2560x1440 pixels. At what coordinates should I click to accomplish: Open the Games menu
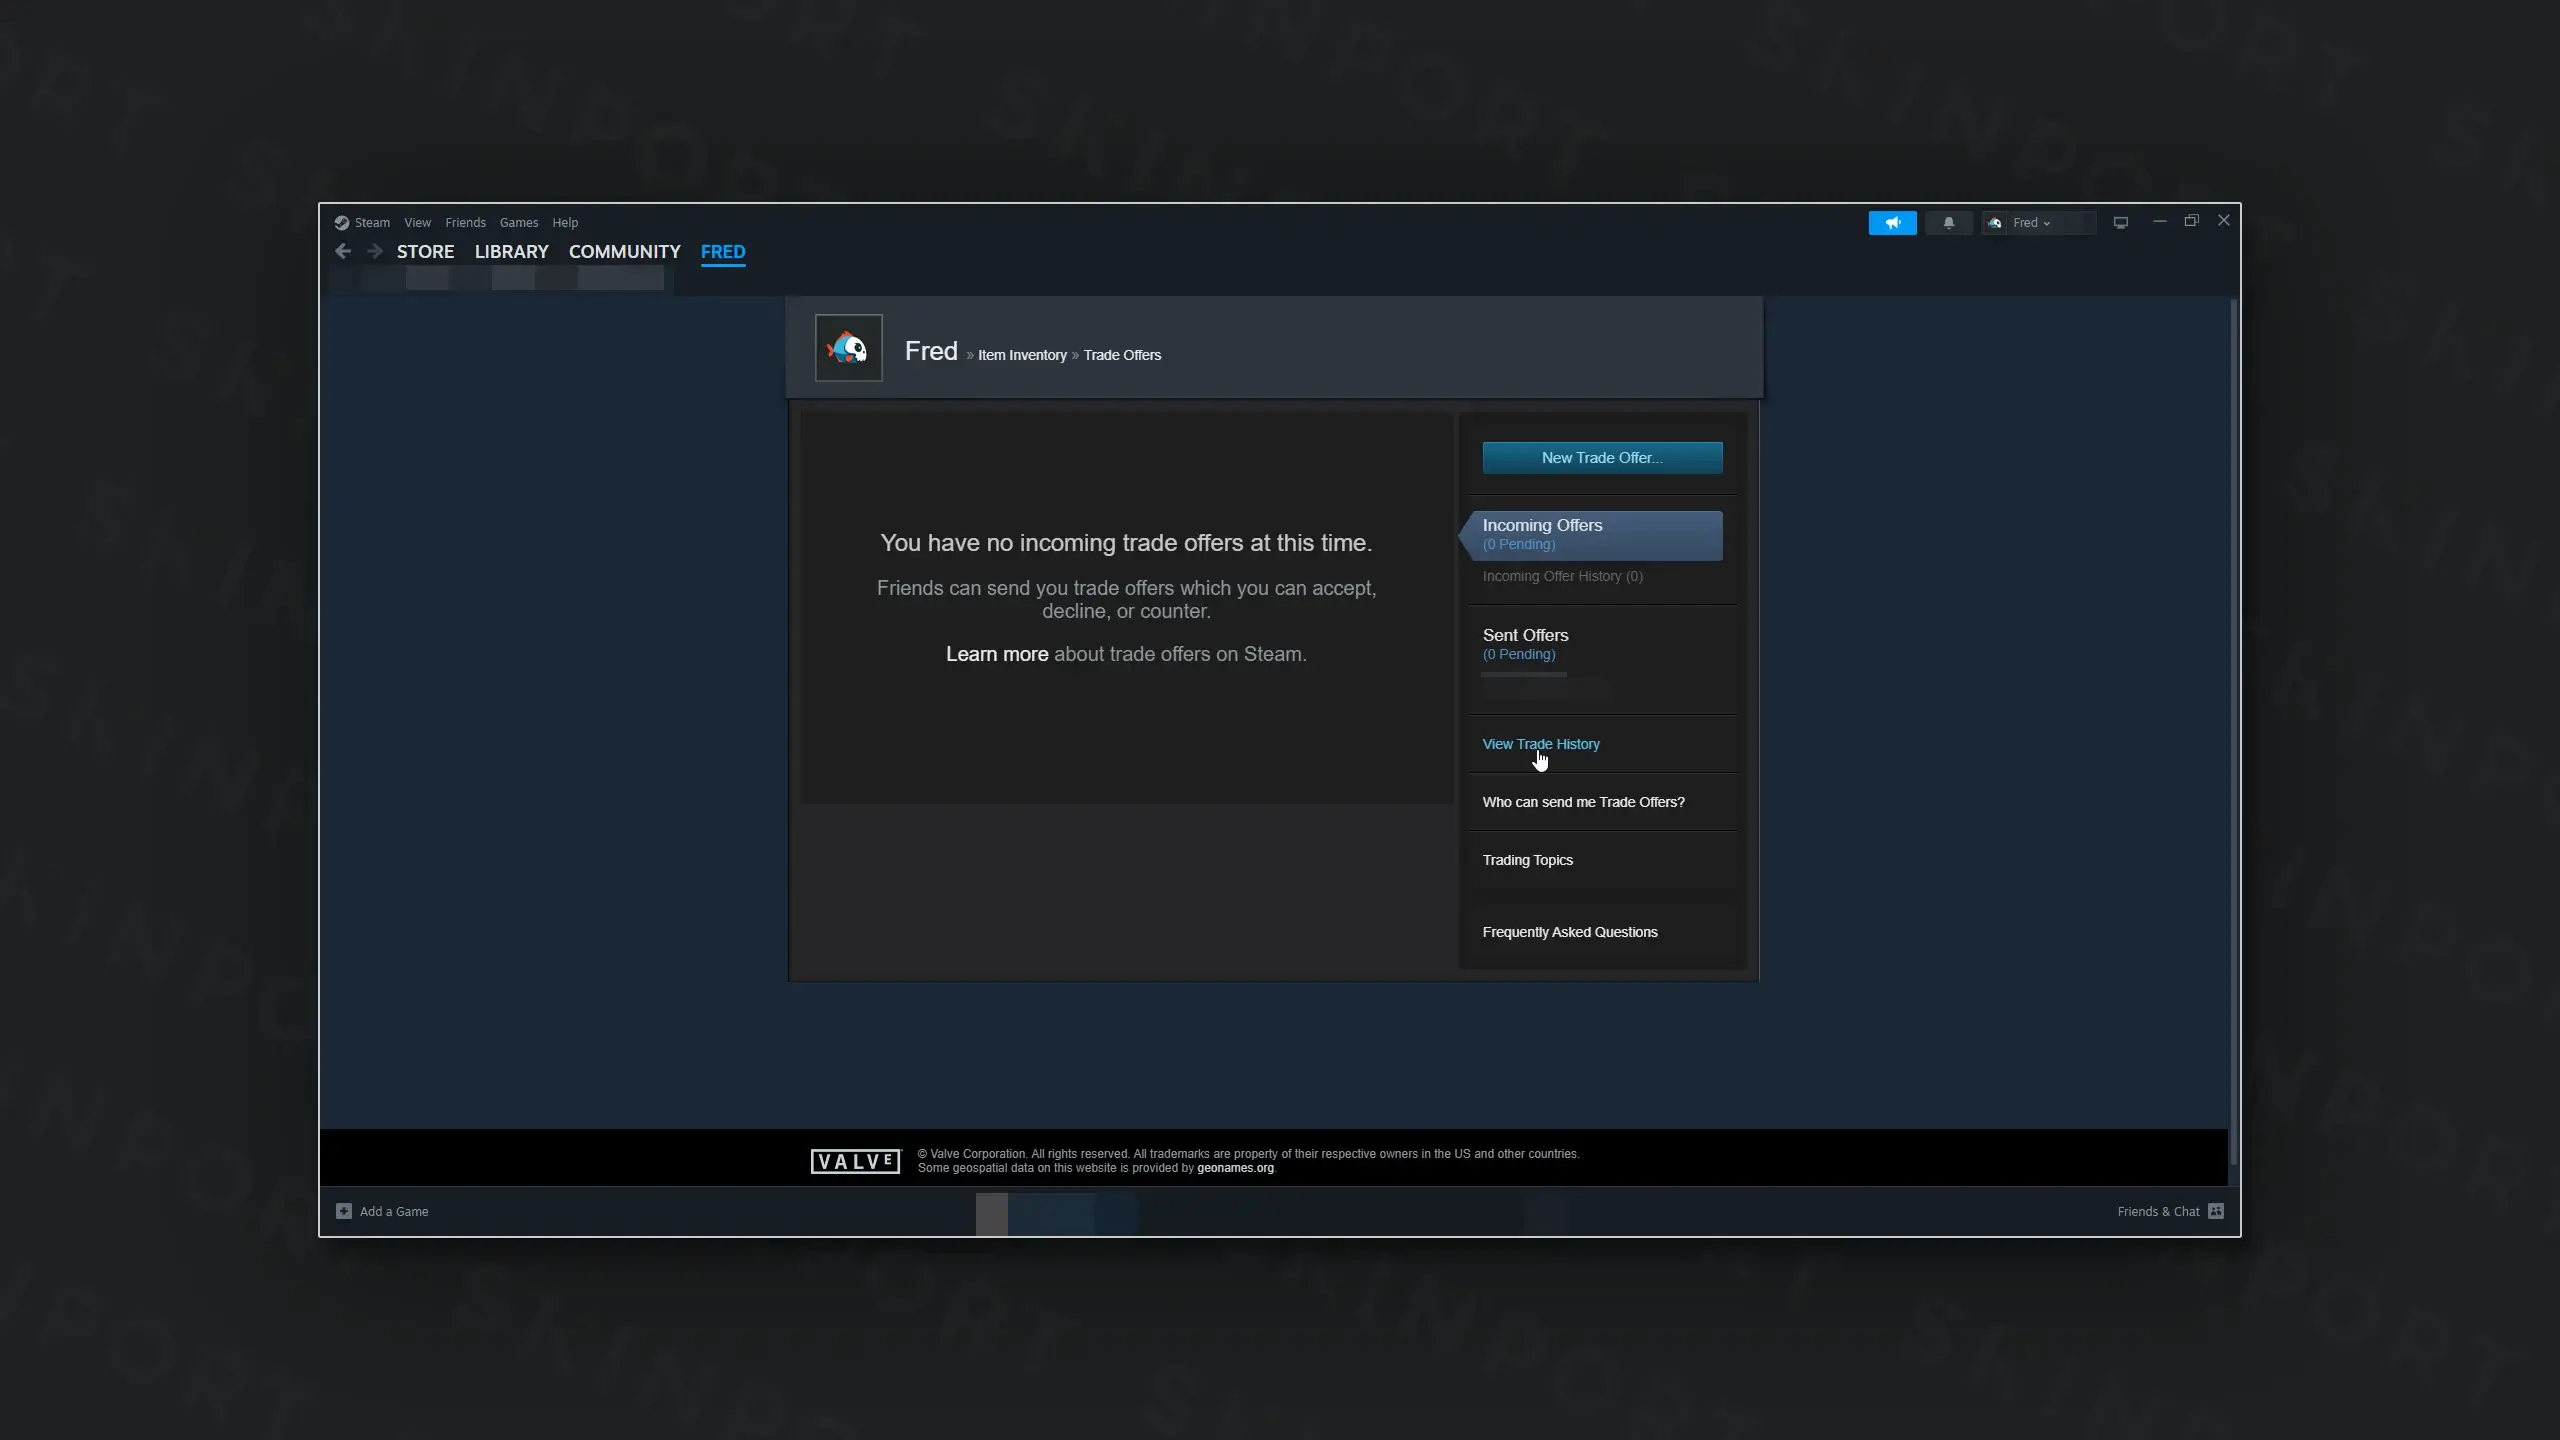click(x=518, y=223)
